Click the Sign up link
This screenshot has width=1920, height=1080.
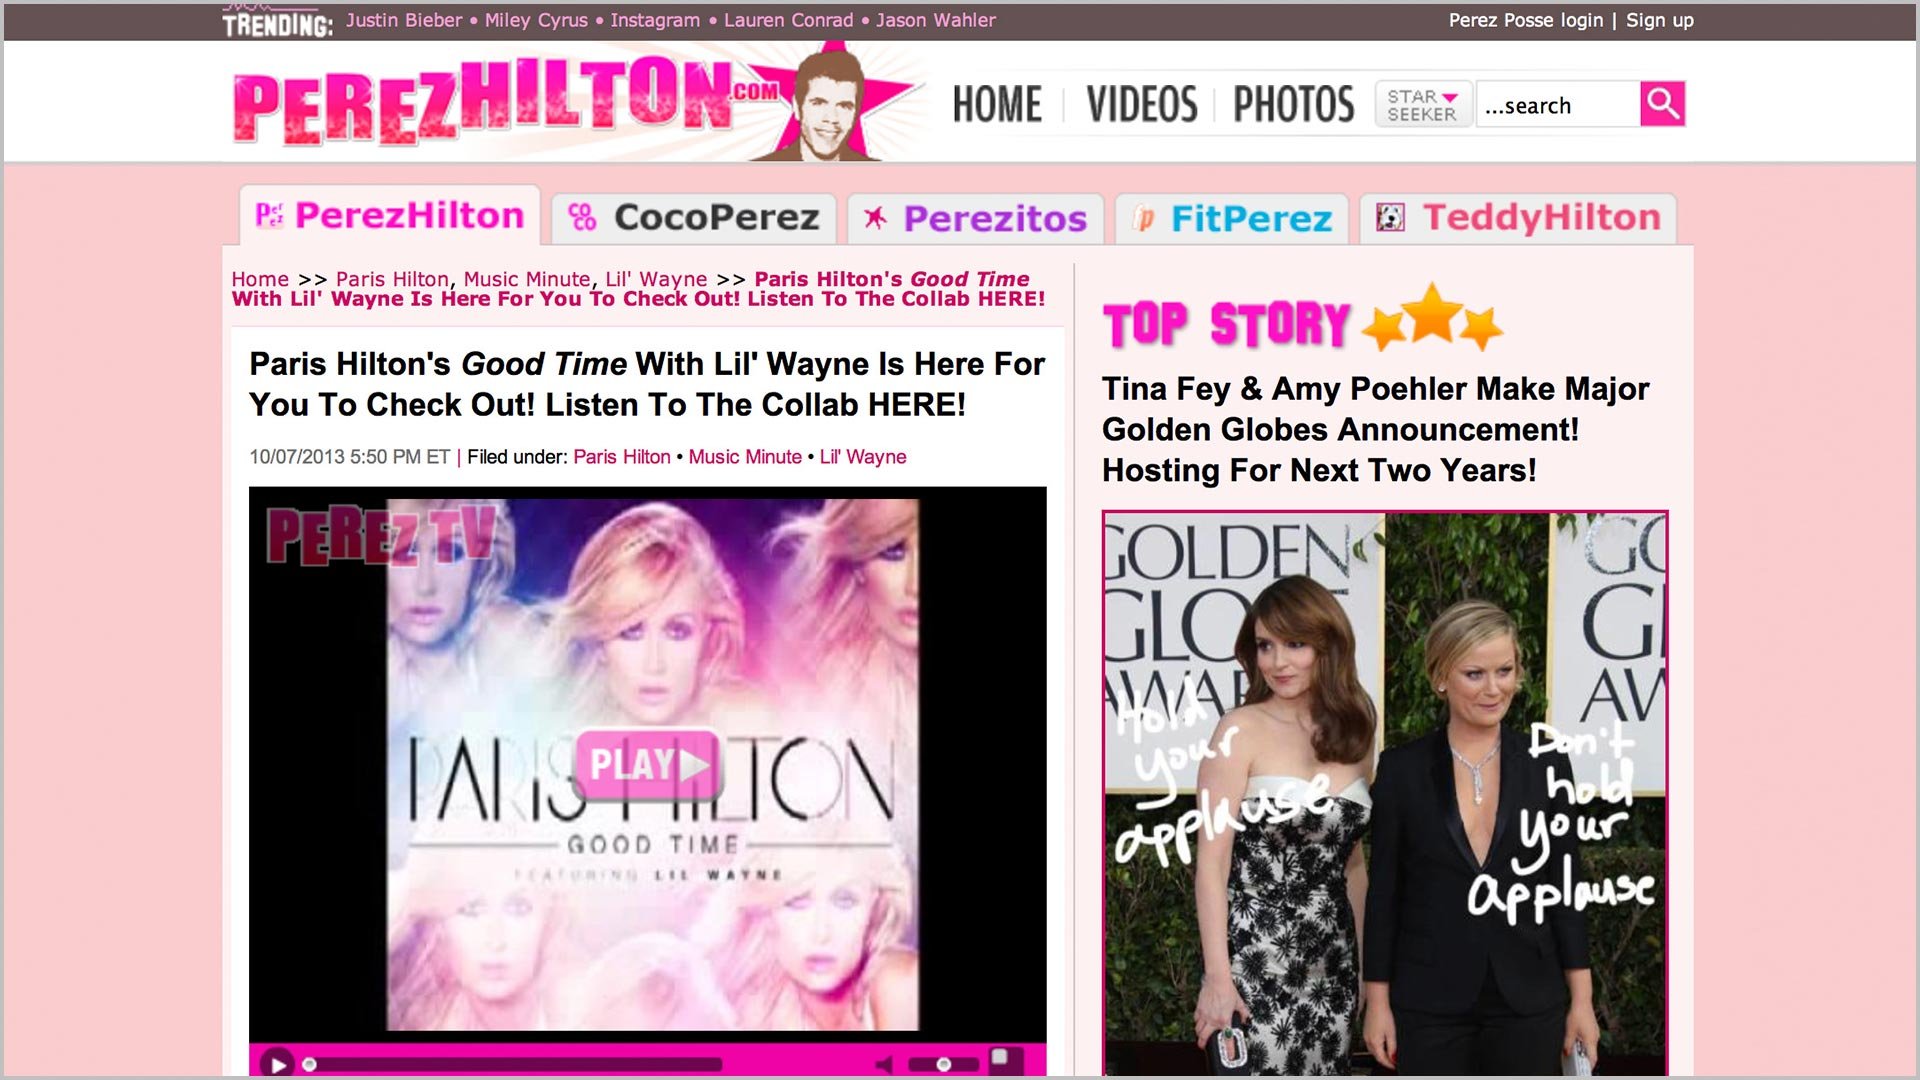[x=1660, y=20]
